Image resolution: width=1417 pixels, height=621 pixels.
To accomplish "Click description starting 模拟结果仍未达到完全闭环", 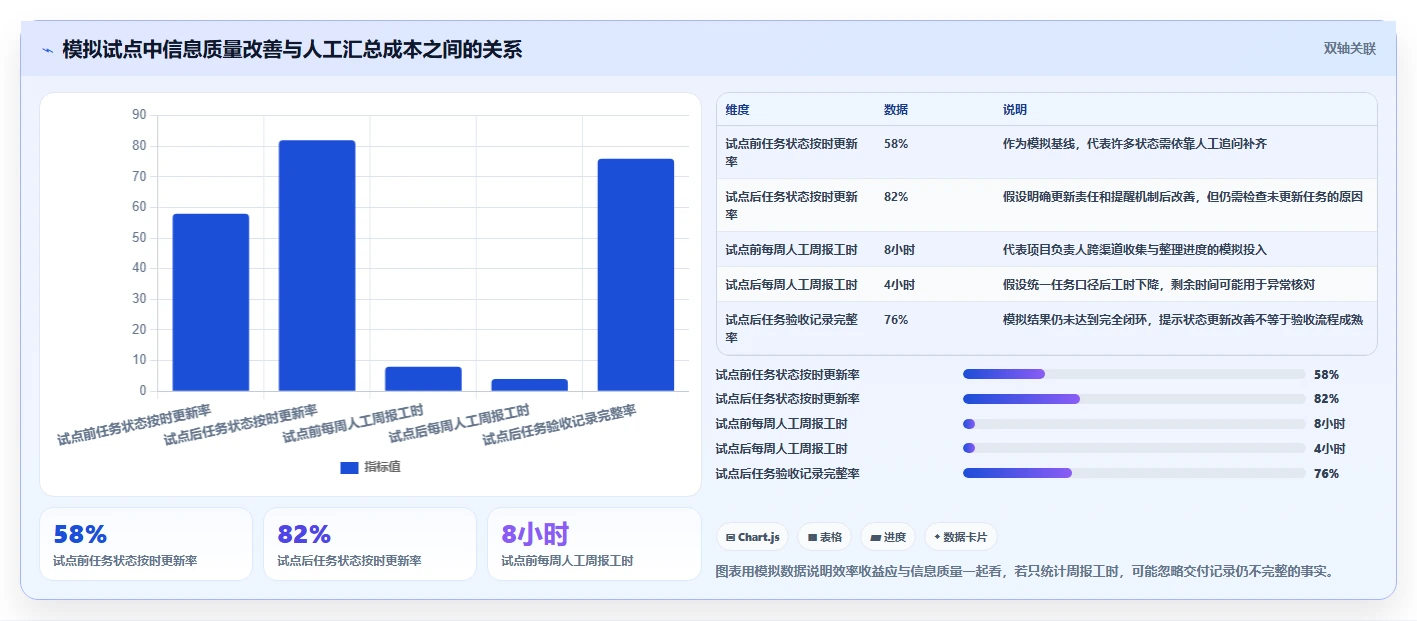I will click(x=1183, y=319).
